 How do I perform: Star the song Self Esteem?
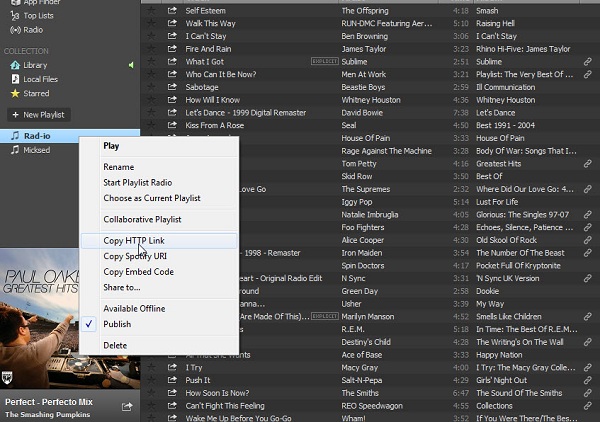click(152, 10)
